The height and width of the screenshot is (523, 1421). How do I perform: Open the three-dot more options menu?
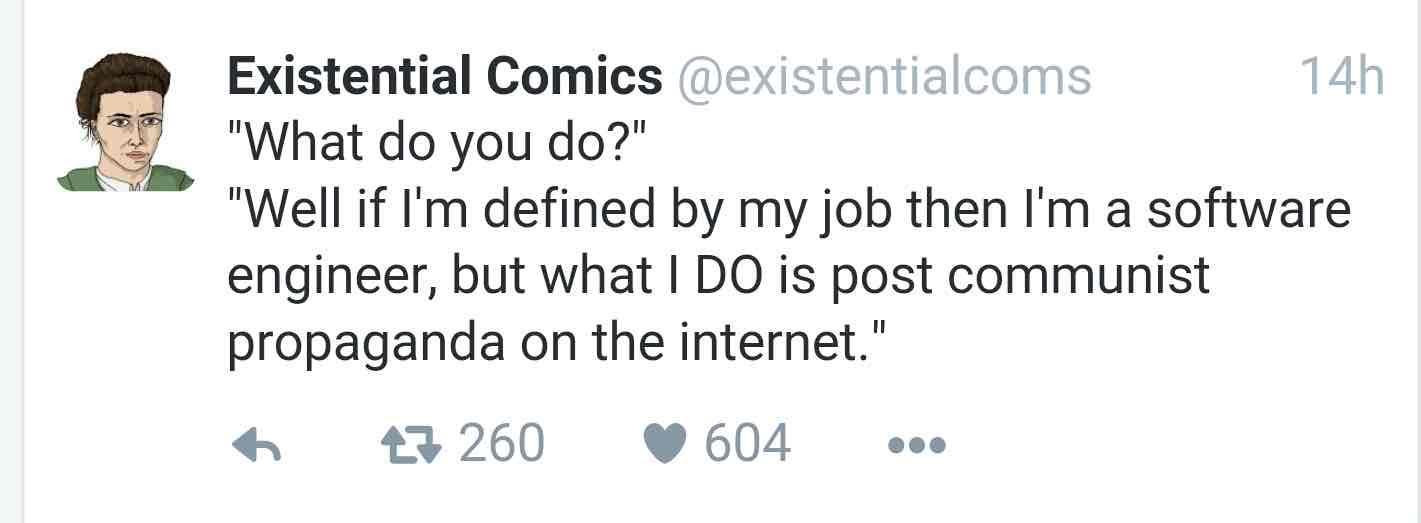click(x=915, y=446)
